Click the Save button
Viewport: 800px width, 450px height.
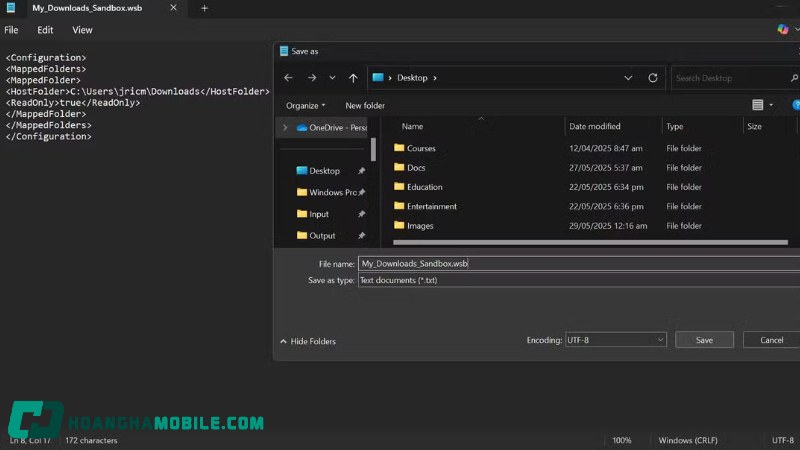click(x=704, y=340)
